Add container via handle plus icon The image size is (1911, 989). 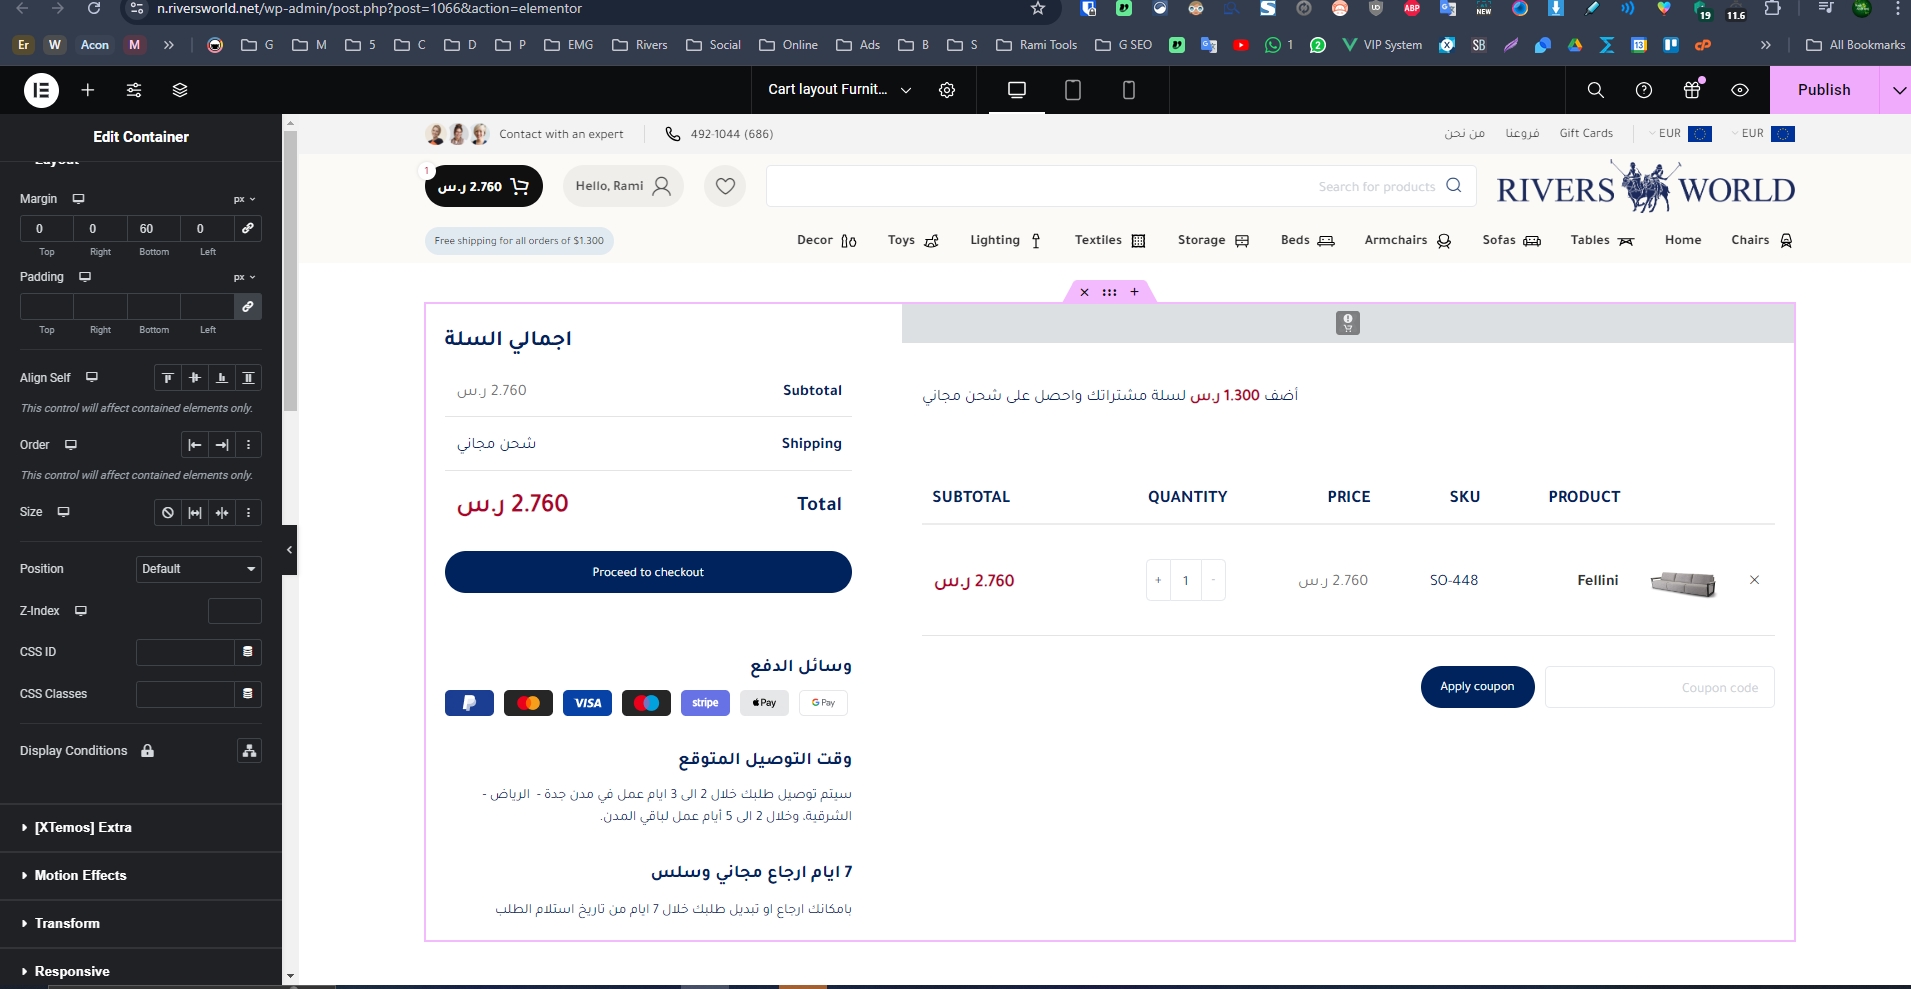(1134, 292)
